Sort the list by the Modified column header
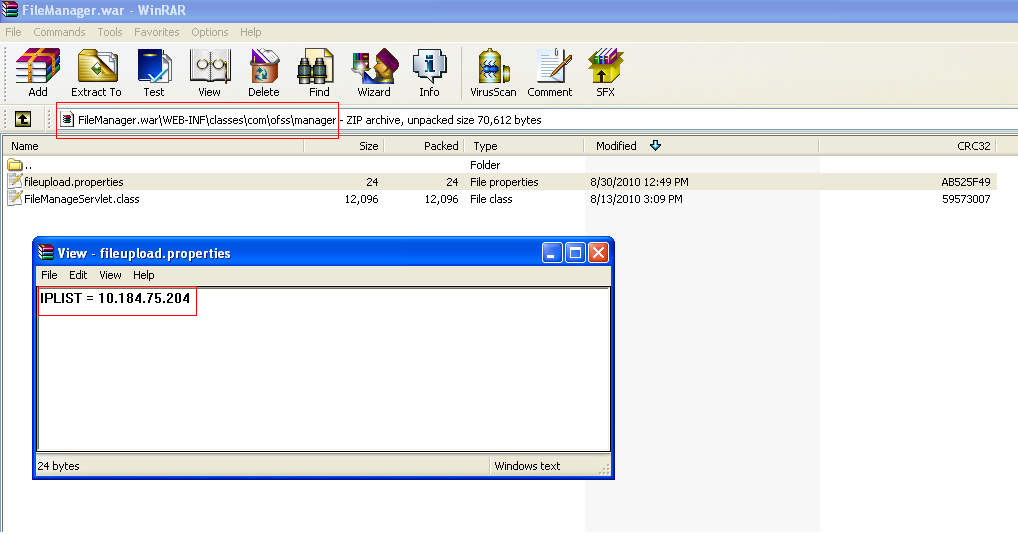The width and height of the screenshot is (1018, 534). coord(702,146)
